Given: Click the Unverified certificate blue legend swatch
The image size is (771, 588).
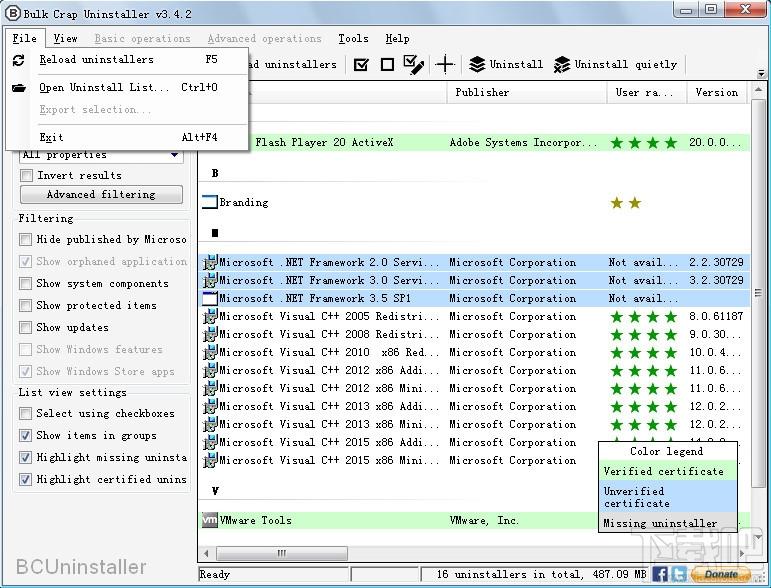Looking at the screenshot, I should tap(668, 497).
